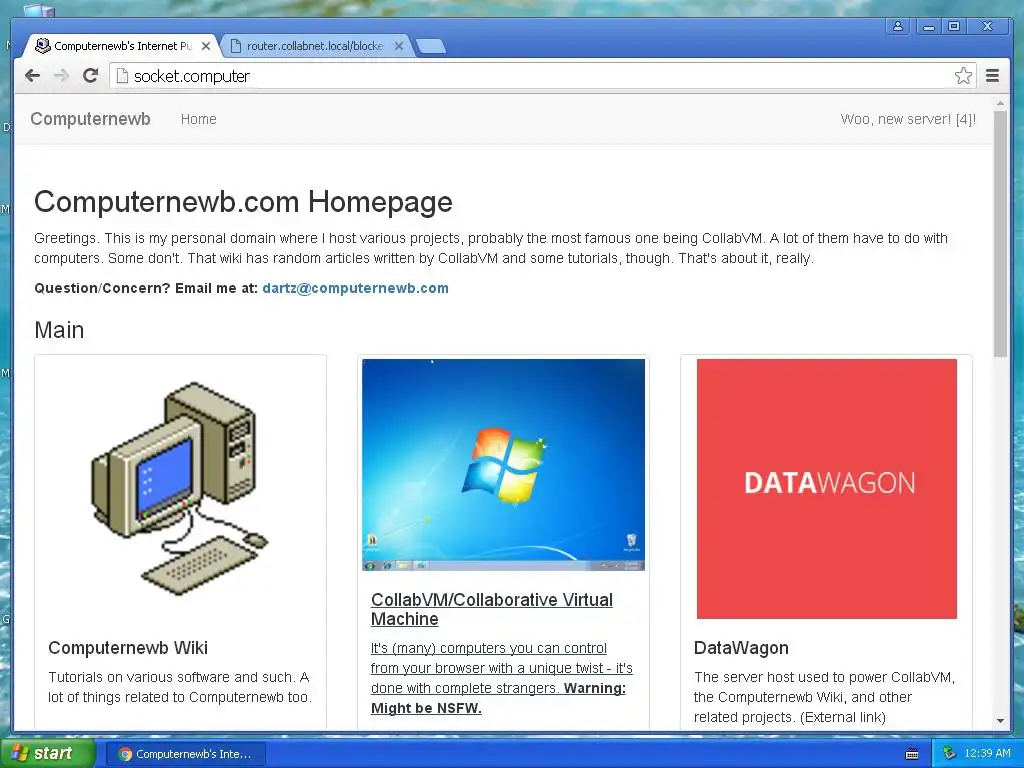Image resolution: width=1024 pixels, height=768 pixels.
Task: Click the Computernewb Wiki heading
Action: [128, 648]
